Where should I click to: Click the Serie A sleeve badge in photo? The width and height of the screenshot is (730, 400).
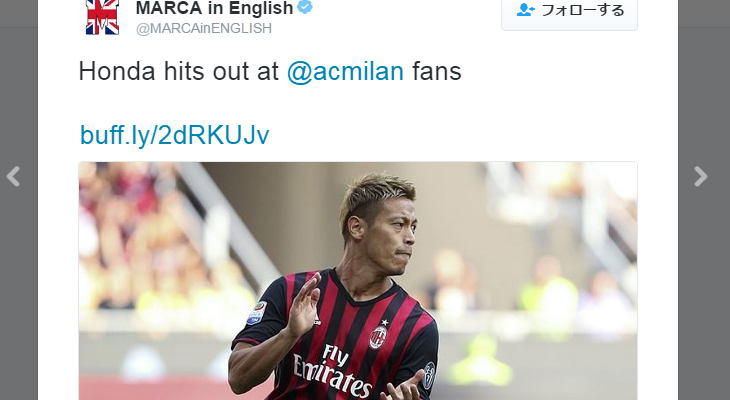pyautogui.click(x=257, y=313)
